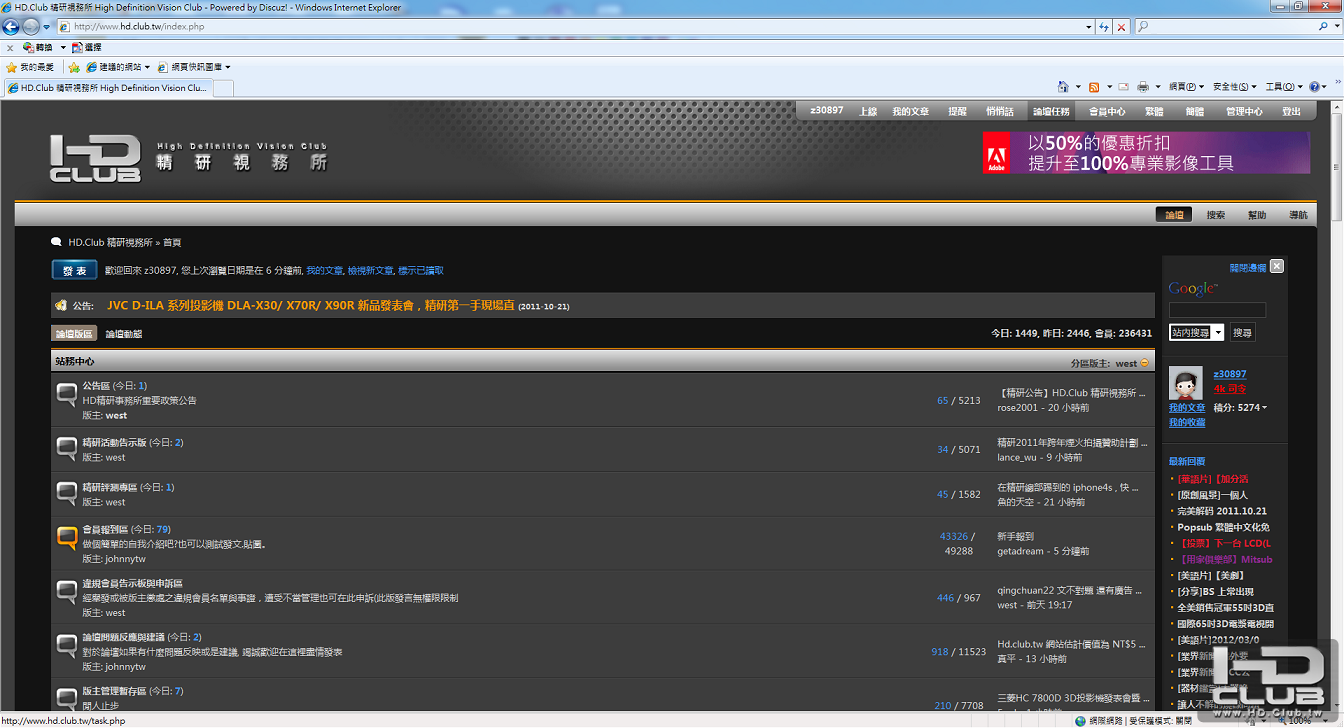Image resolution: width=1344 pixels, height=728 pixels.
Task: Click the user avatar image of z30897
Action: (x=1186, y=384)
